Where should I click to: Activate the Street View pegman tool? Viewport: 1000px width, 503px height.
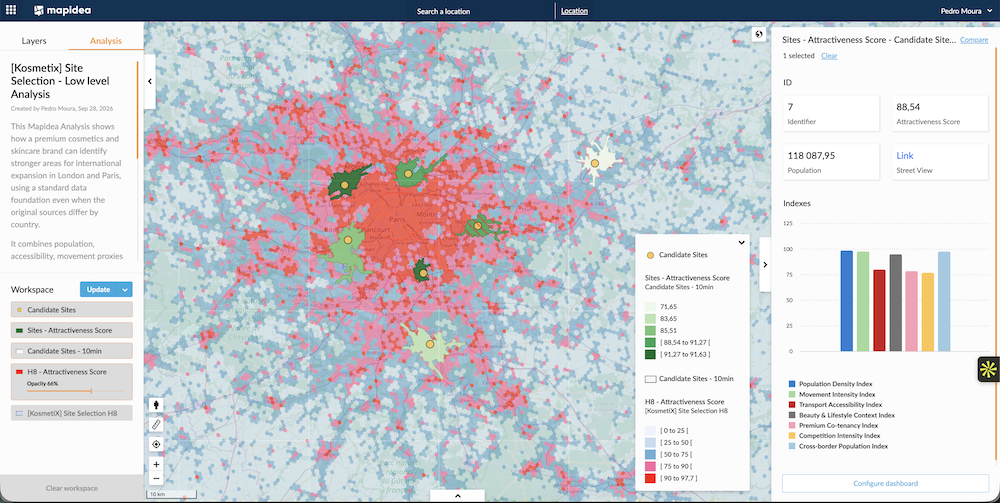pyautogui.click(x=156, y=405)
